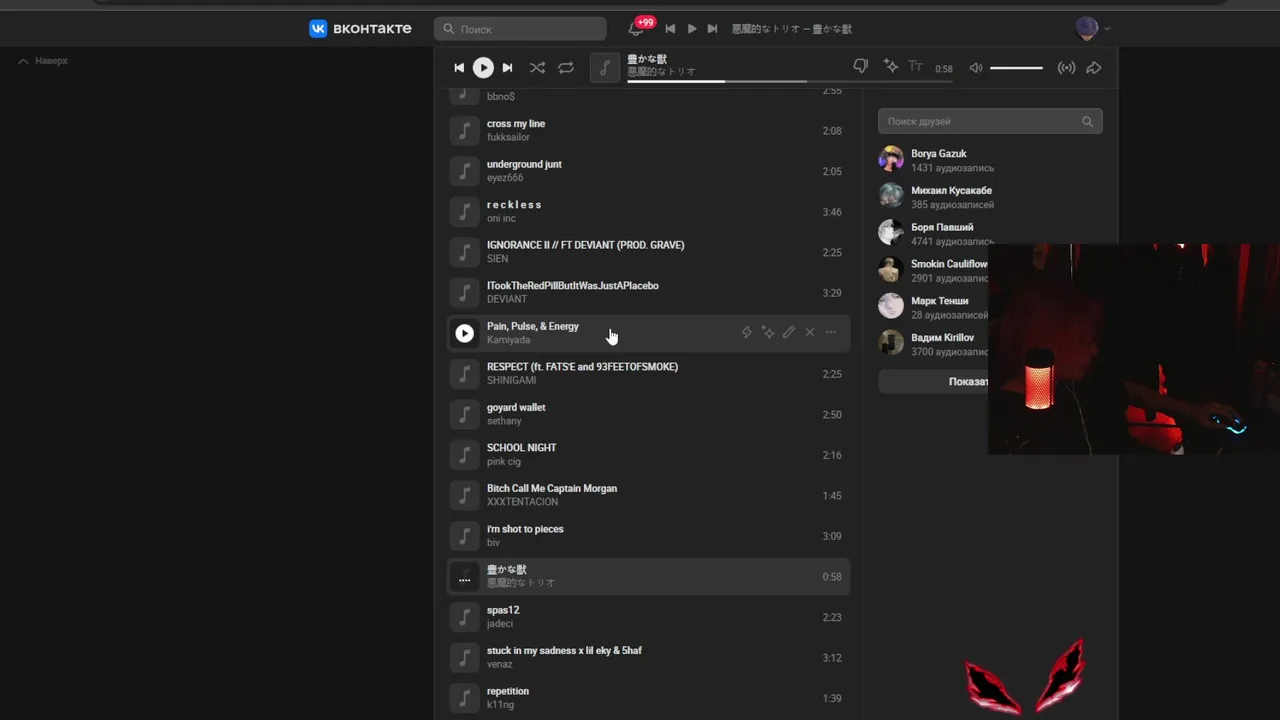The image size is (1280, 720).
Task: Click note icon of Bitch Call Me Captain Morgan
Action: click(464, 495)
